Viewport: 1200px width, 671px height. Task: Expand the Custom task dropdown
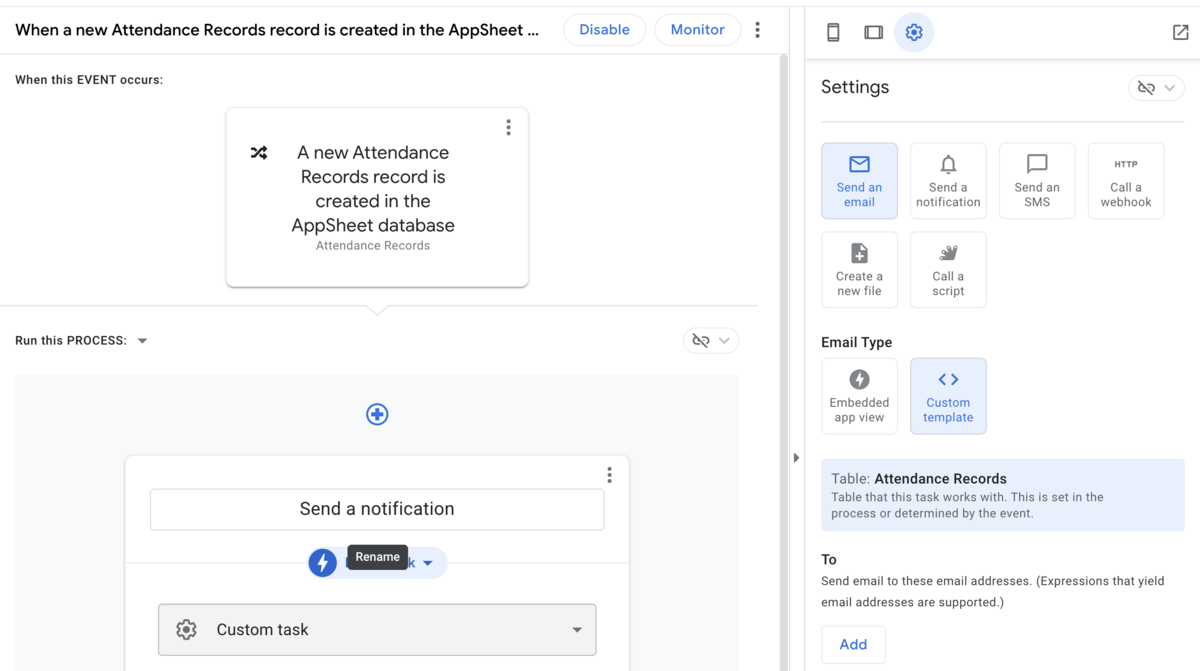pos(377,630)
